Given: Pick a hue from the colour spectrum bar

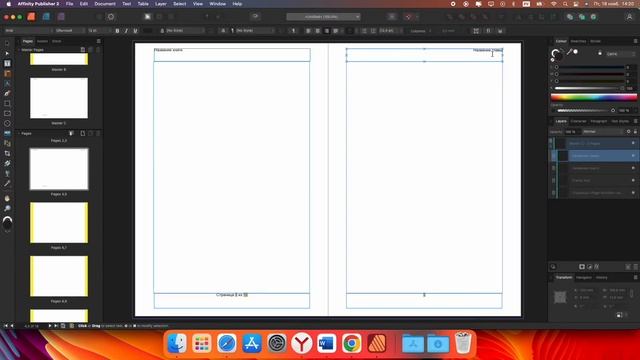Looking at the screenshot, I should point(594,97).
